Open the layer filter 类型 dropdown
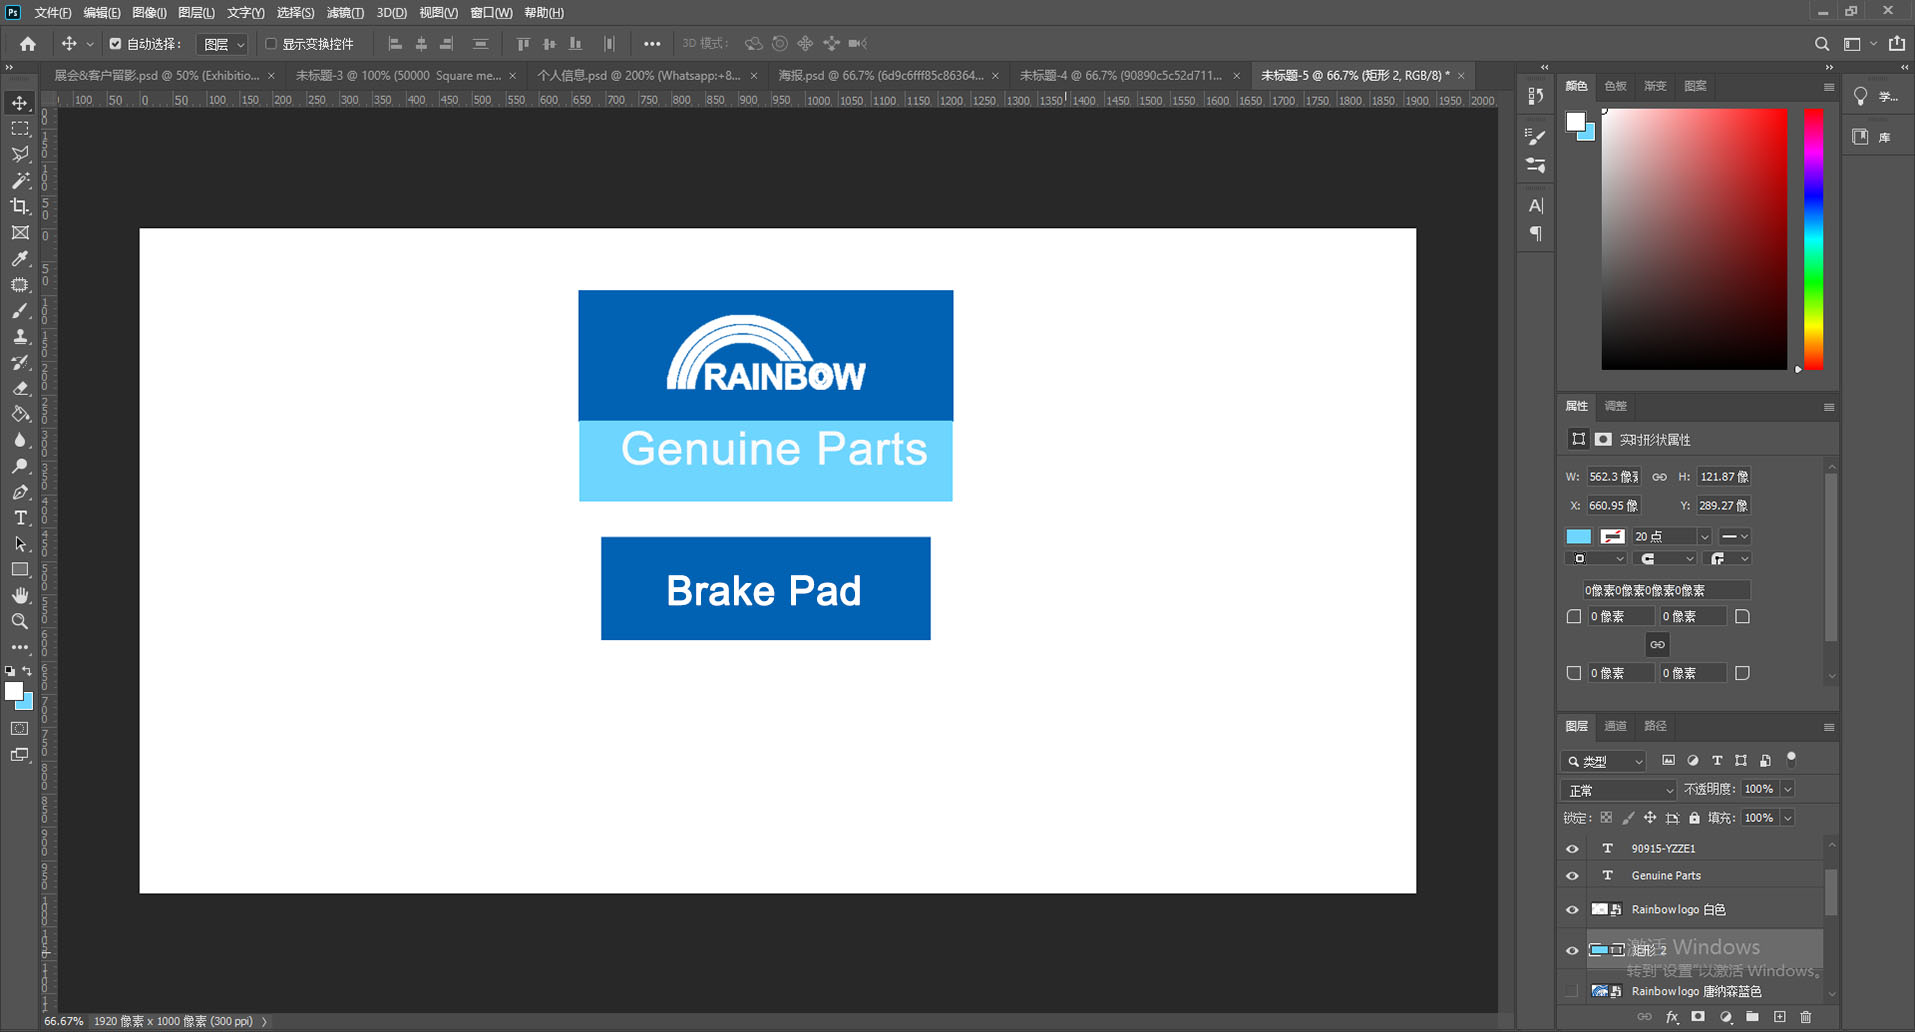This screenshot has height=1032, width=1915. (1604, 762)
